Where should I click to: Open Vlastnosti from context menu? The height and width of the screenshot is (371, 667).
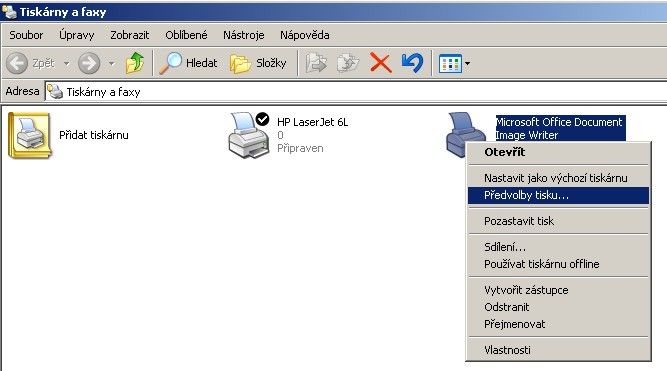(x=558, y=350)
